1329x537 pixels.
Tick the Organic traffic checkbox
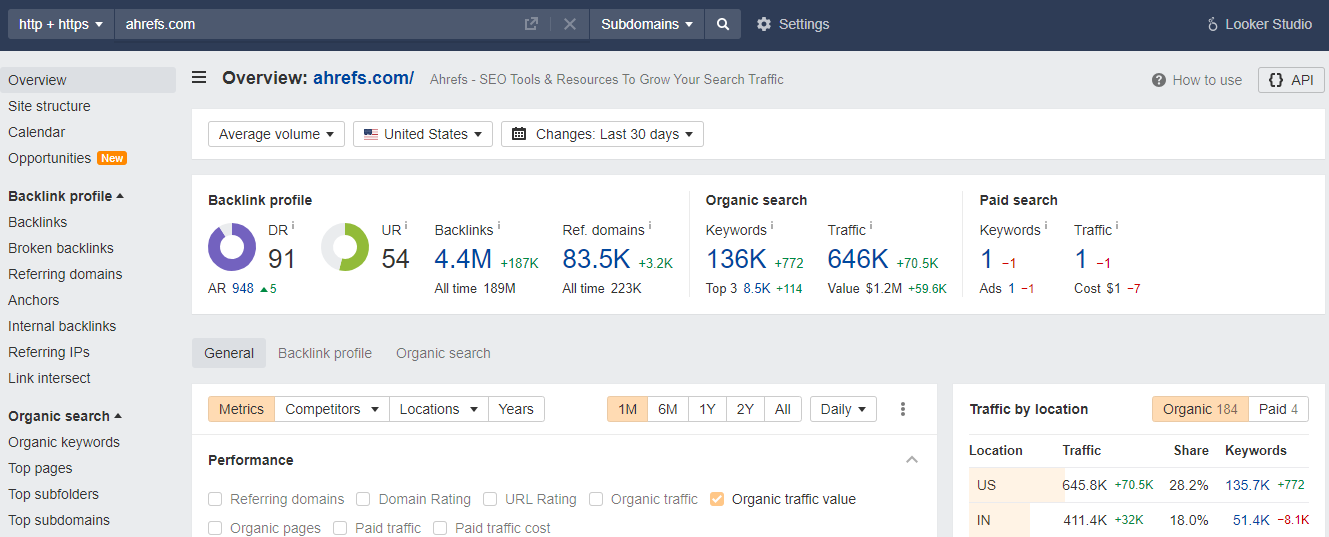click(596, 499)
